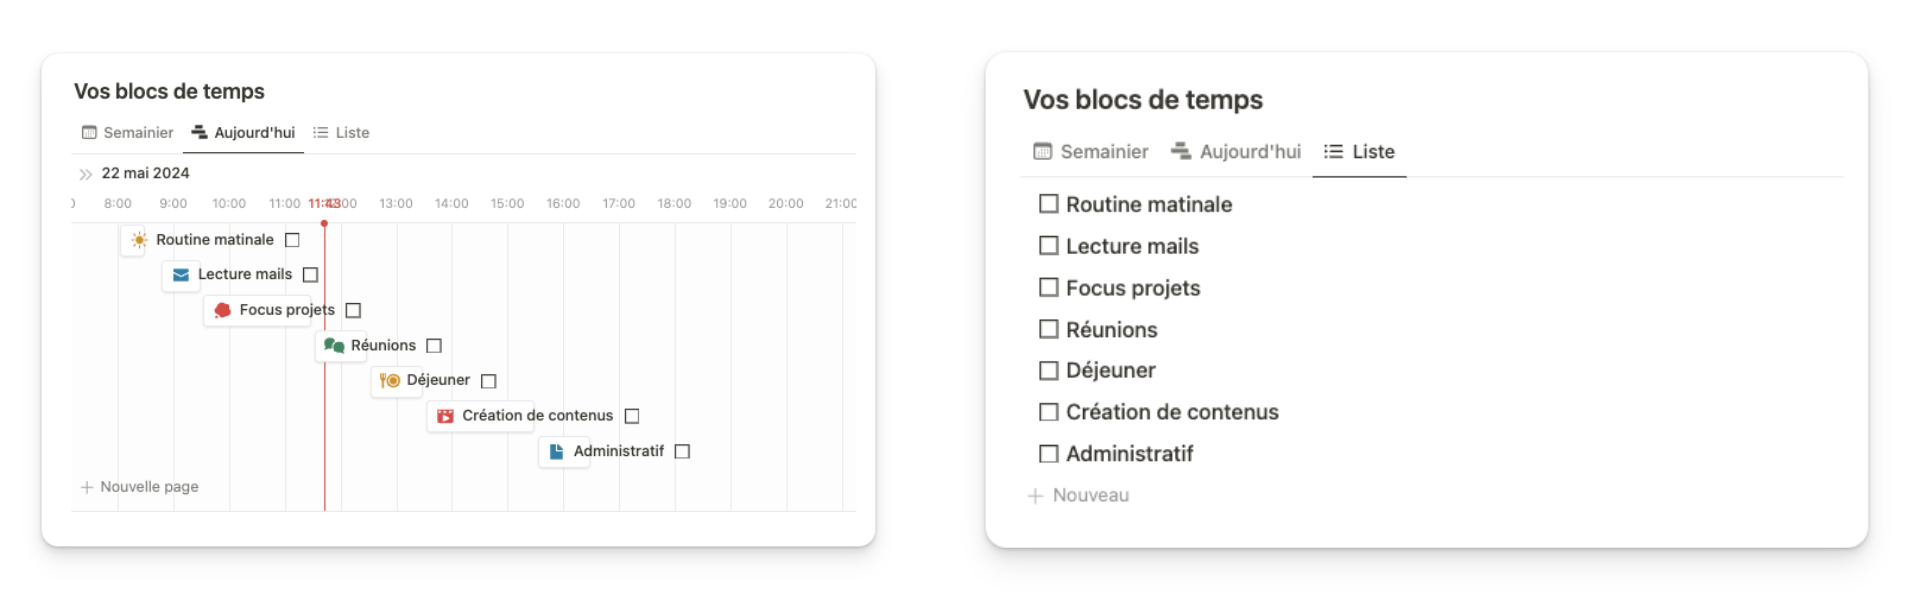Click the green chat bubbles Réunions icon
1920x600 pixels.
334,346
